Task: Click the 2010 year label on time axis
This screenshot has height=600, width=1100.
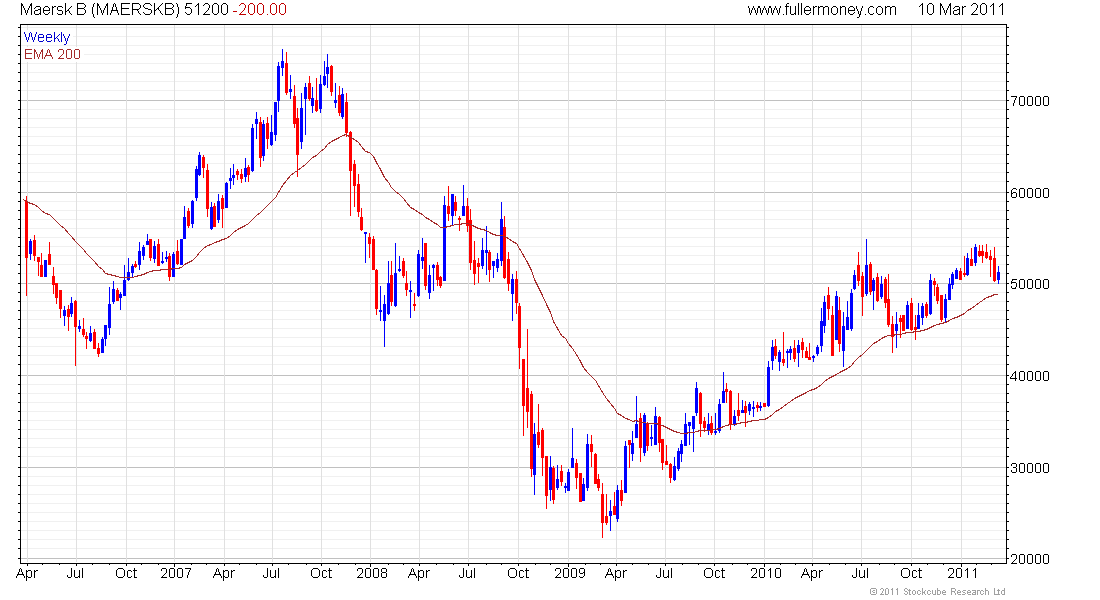Action: tap(765, 573)
